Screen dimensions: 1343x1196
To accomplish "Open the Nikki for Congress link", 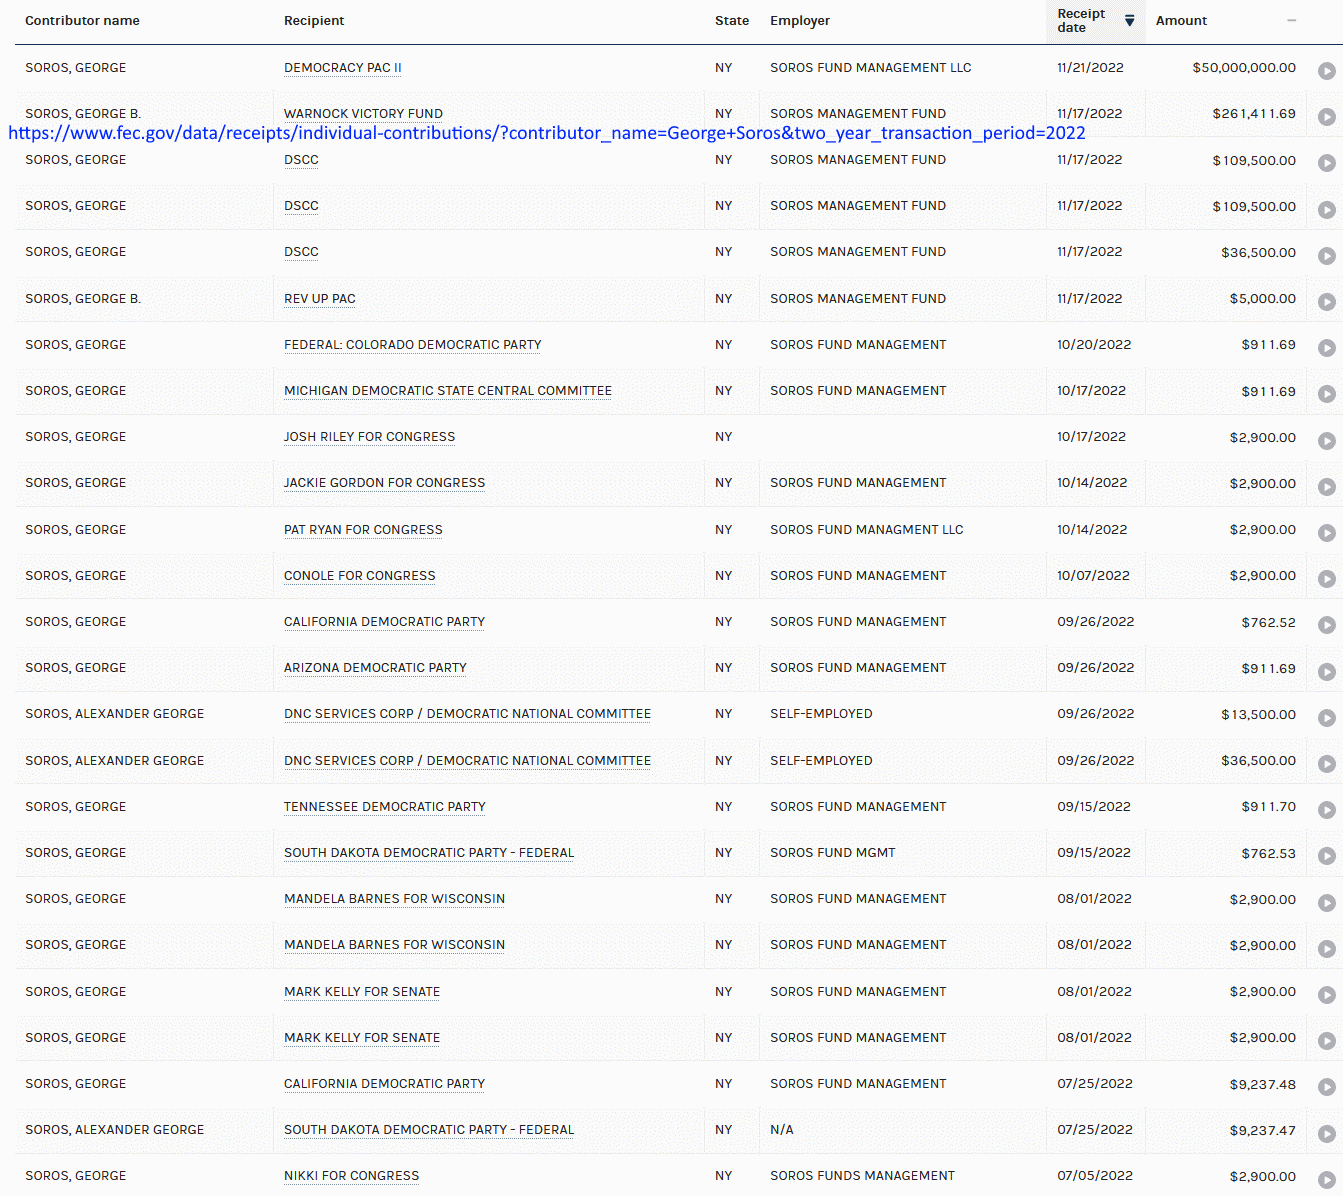I will coord(352,1176).
